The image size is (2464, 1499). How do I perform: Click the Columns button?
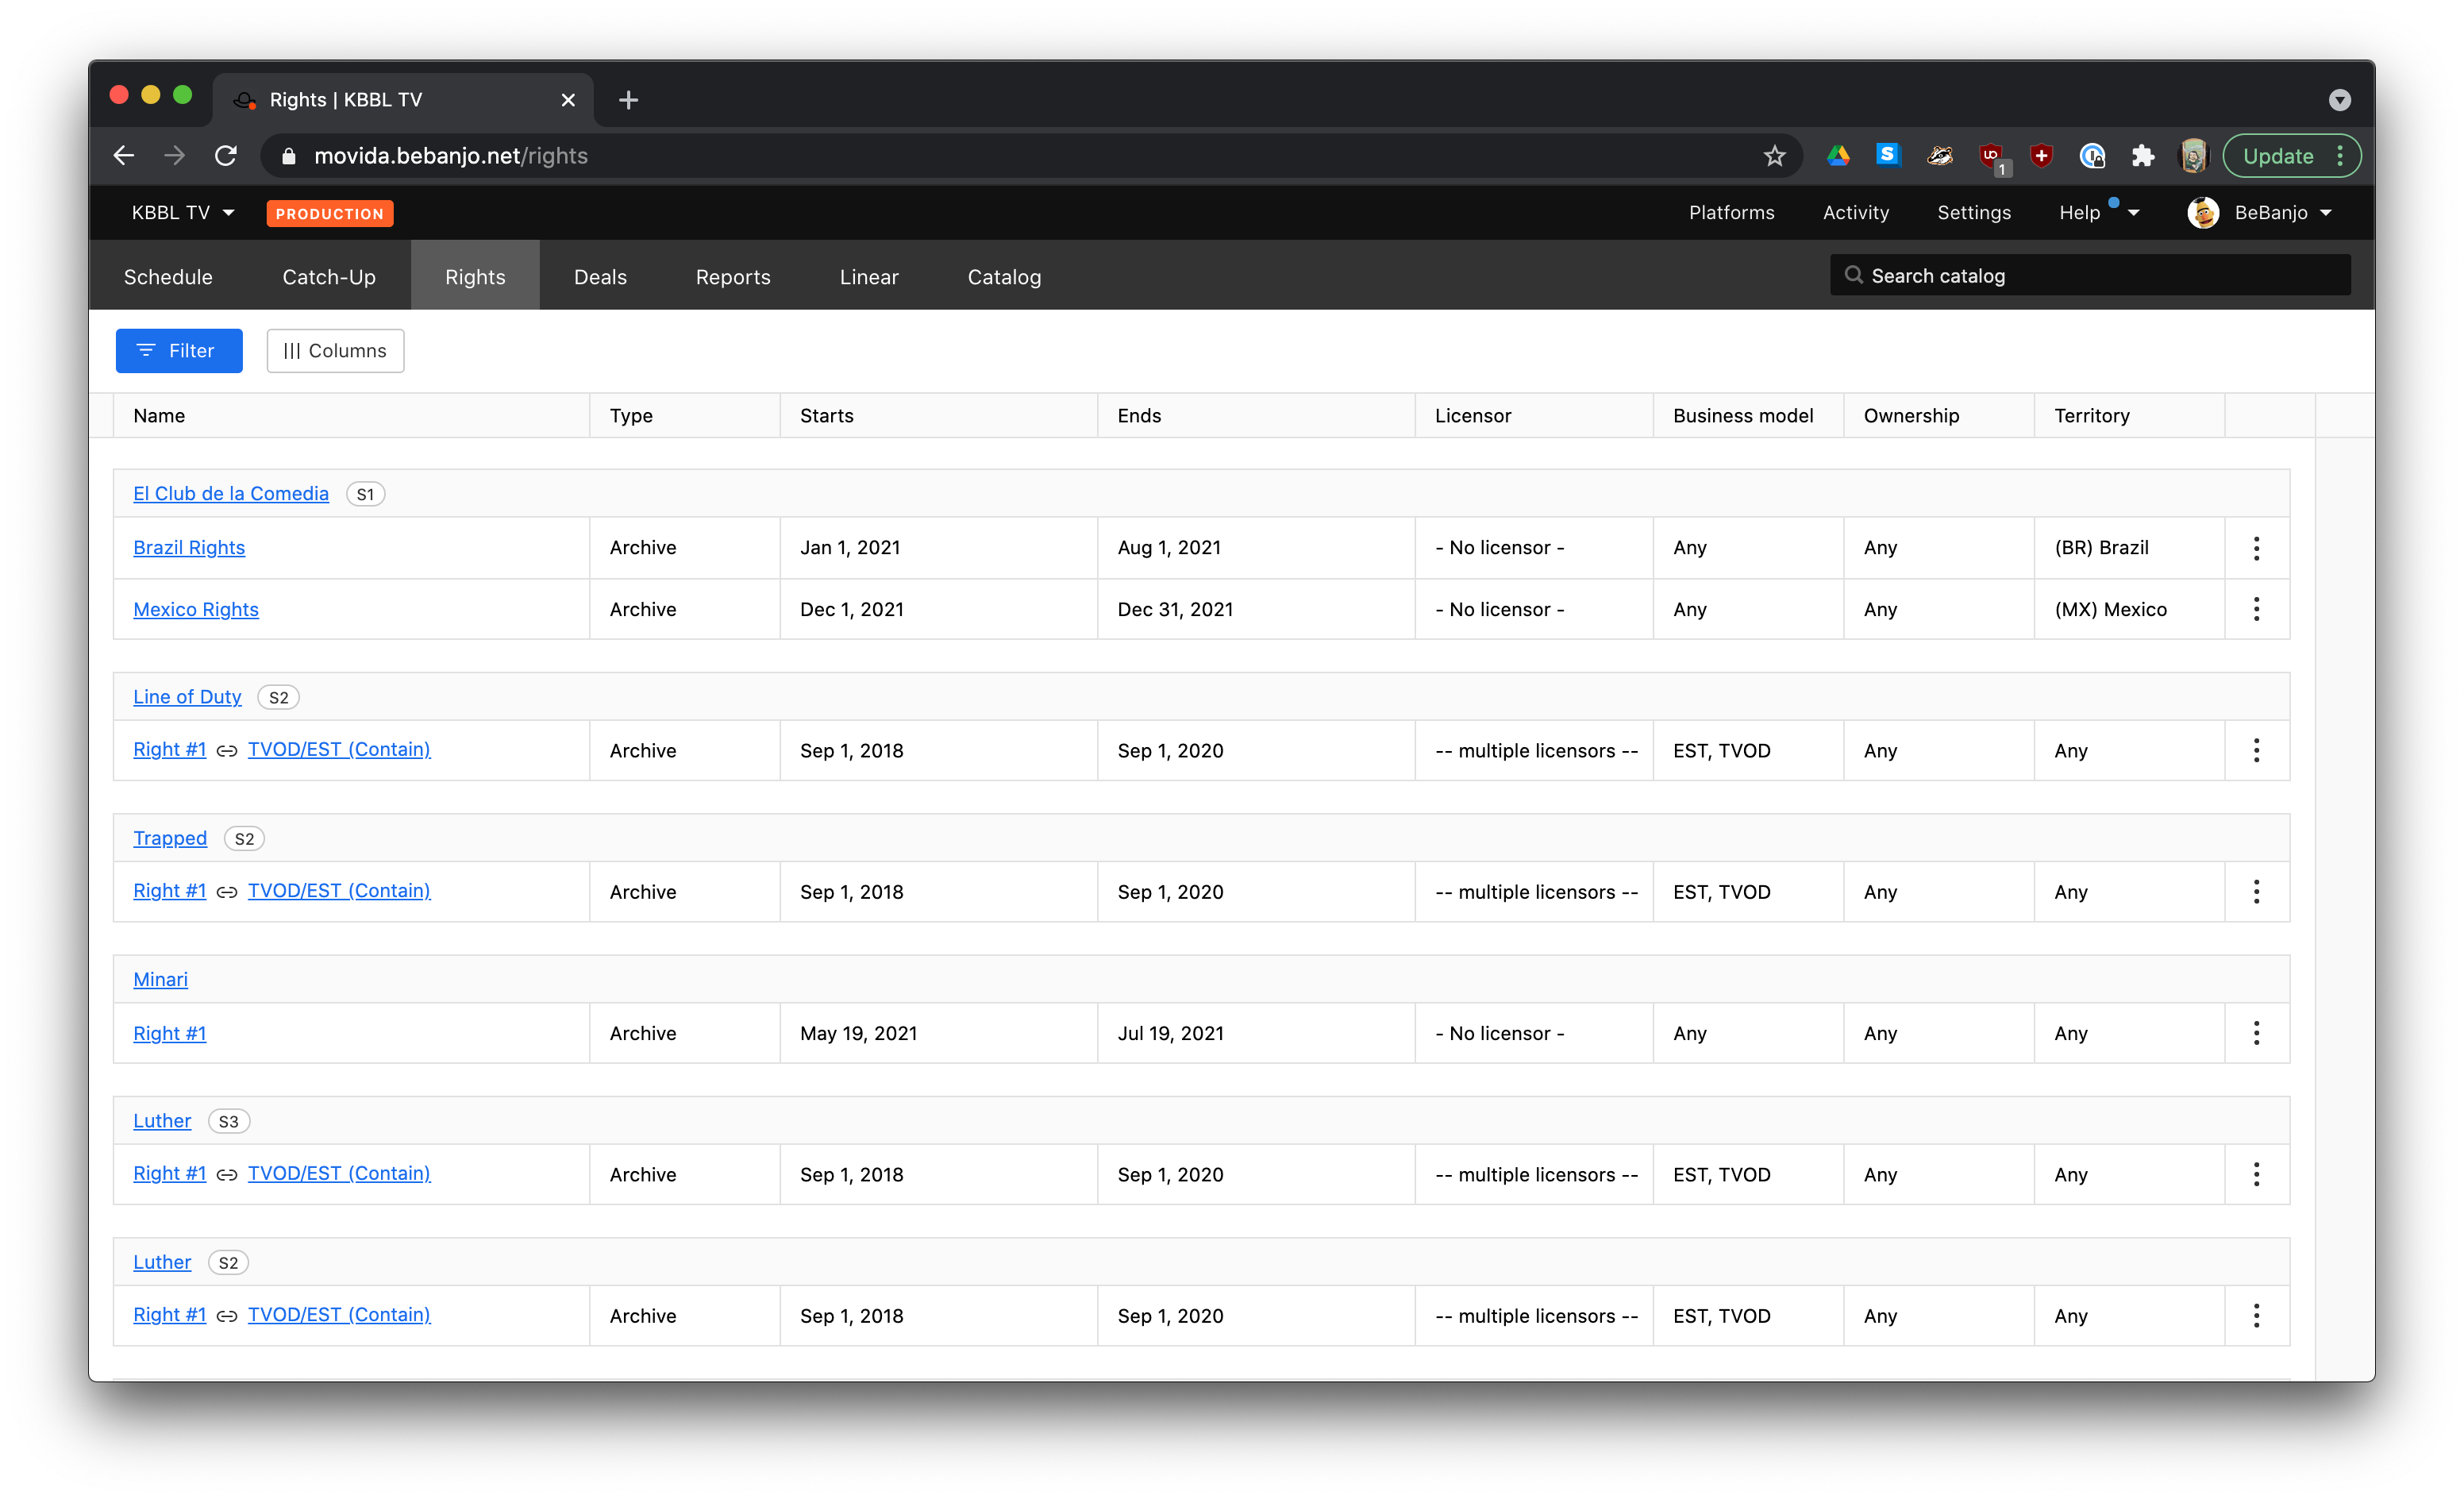tap(335, 351)
